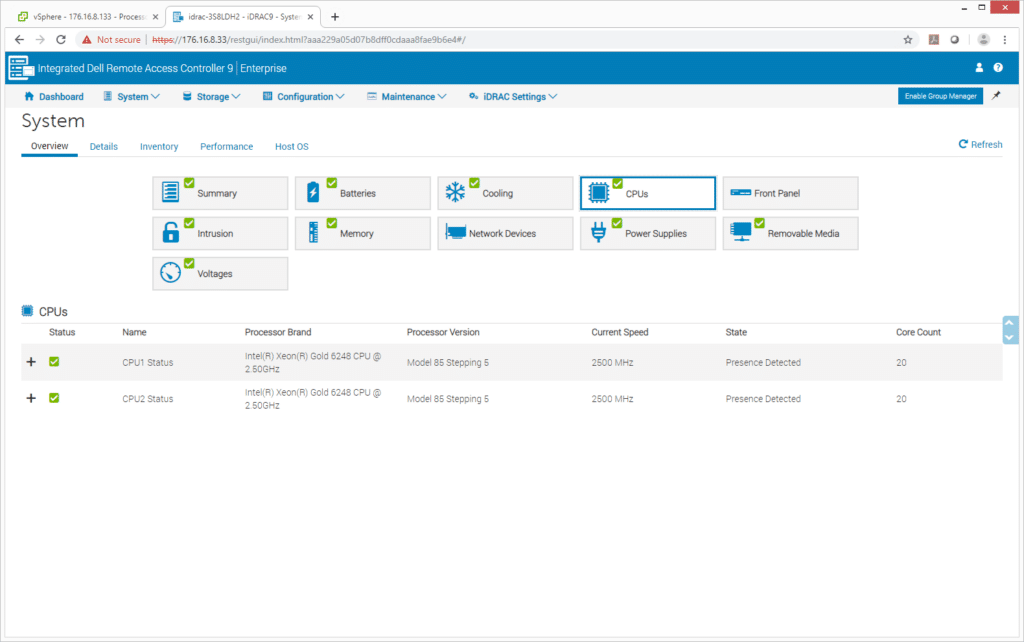Screen dimensions: 1024x642
Task: Click the CPU1 Status name cell
Action: pos(148,362)
